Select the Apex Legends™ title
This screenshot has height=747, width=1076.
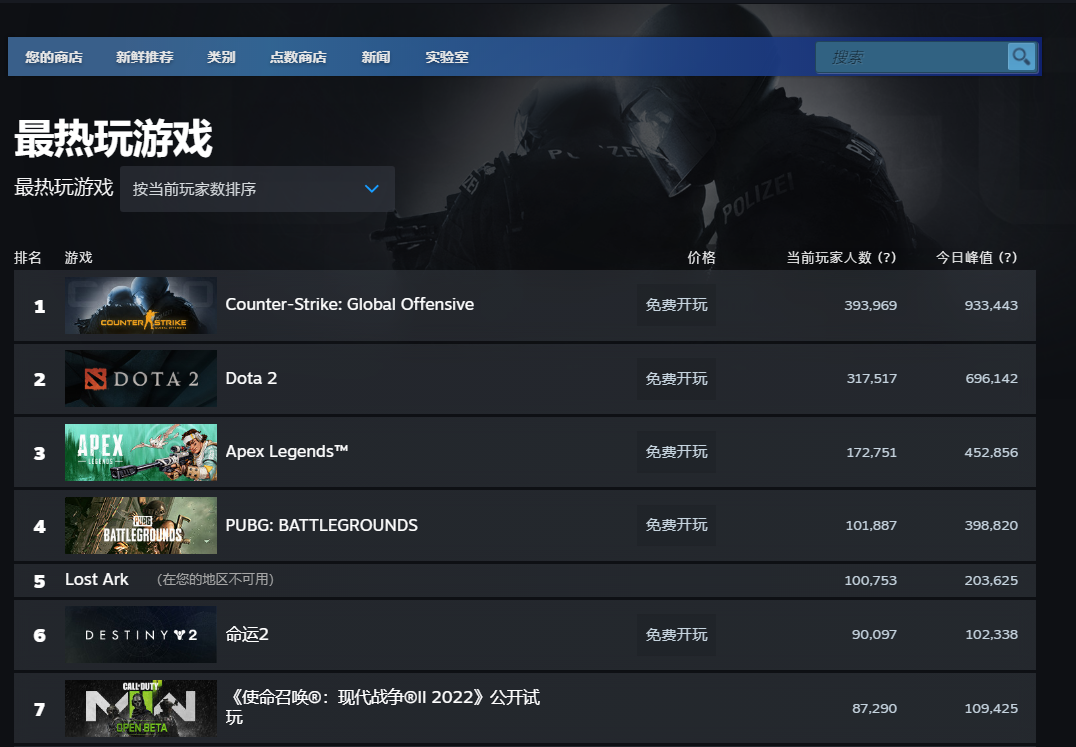pos(287,451)
